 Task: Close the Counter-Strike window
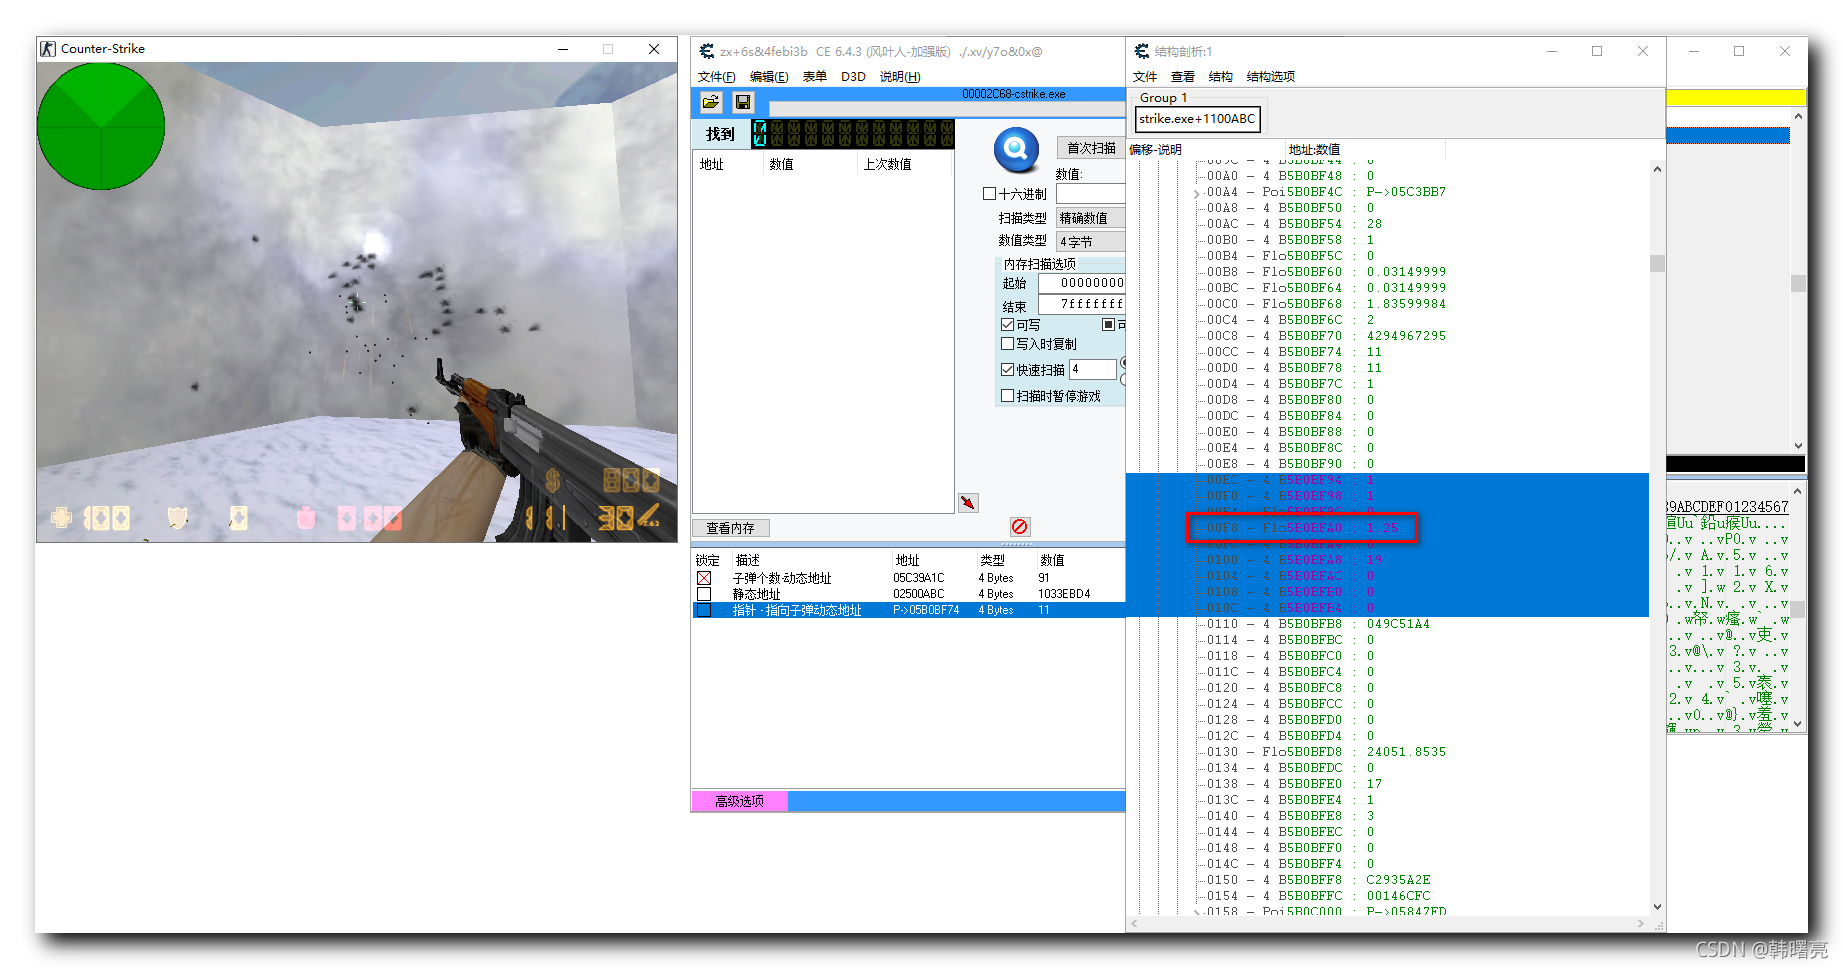click(654, 49)
